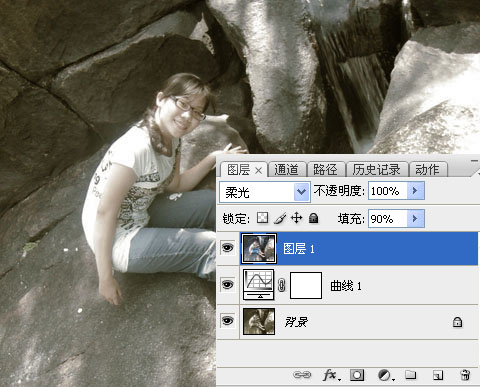Image resolution: width=480 pixels, height=387 pixels.
Task: Close the 图层 tab with its x
Action: click(258, 171)
